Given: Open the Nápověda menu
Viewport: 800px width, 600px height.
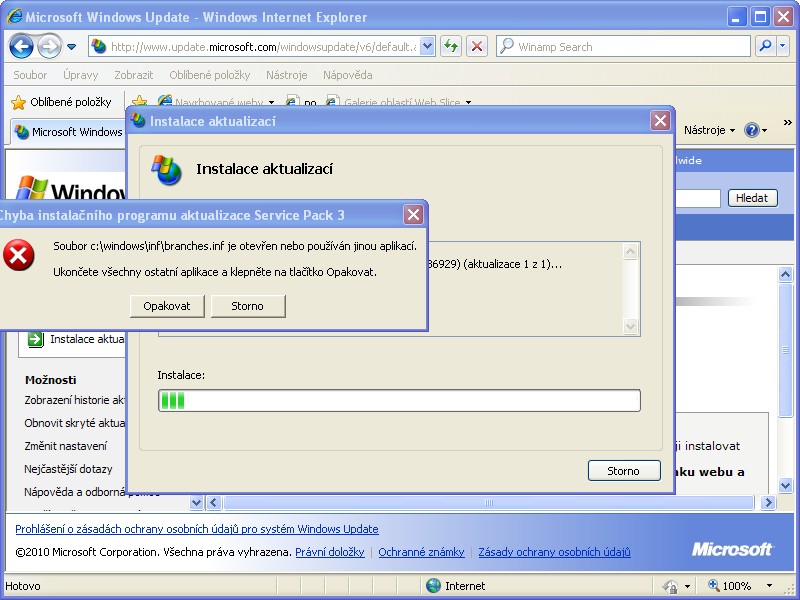Looking at the screenshot, I should pyautogui.click(x=347, y=75).
